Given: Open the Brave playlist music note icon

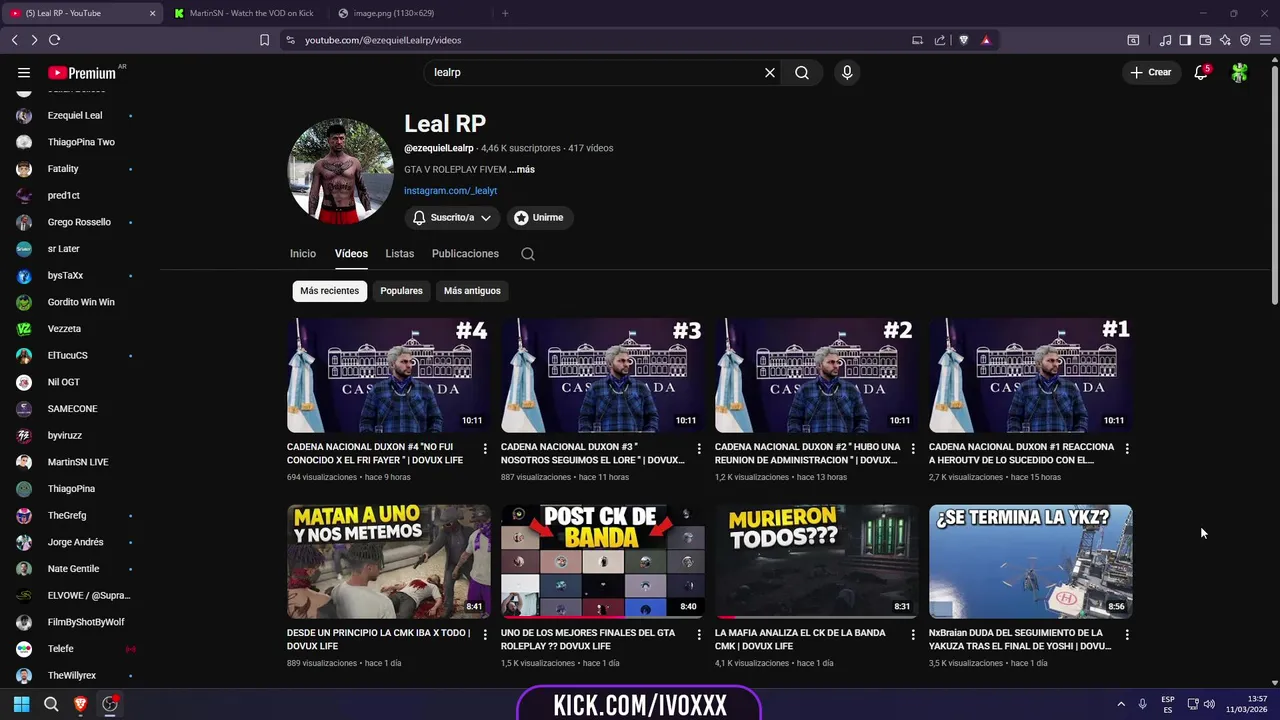Looking at the screenshot, I should [x=1165, y=40].
